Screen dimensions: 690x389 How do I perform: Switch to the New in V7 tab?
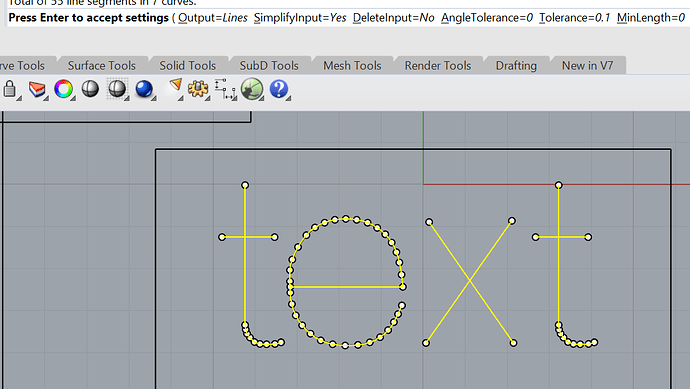[587, 66]
